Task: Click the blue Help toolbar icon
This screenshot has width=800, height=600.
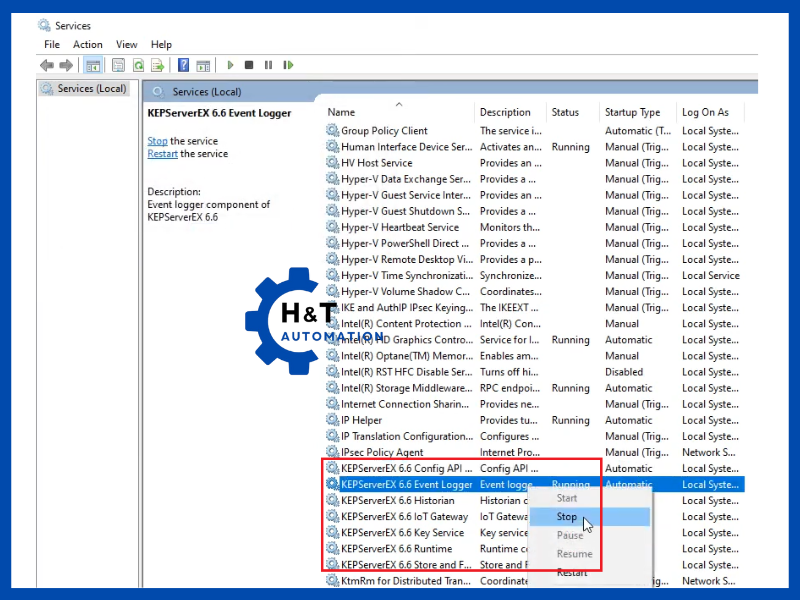Action: [183, 65]
